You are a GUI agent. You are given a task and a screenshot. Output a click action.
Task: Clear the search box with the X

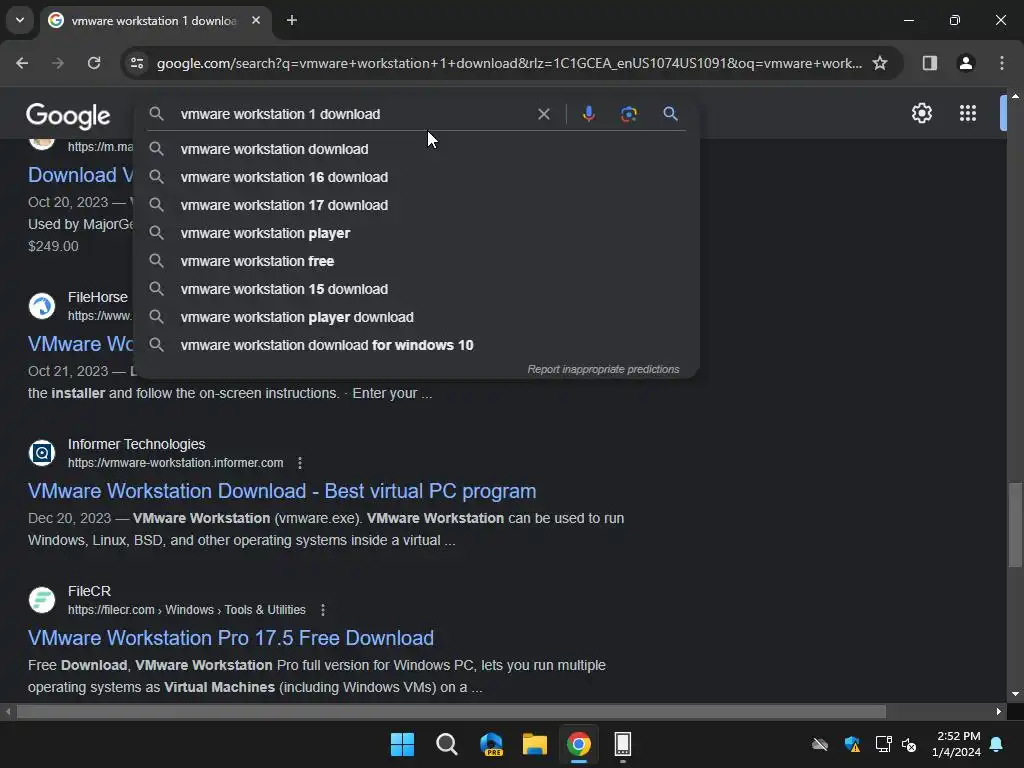pos(543,114)
